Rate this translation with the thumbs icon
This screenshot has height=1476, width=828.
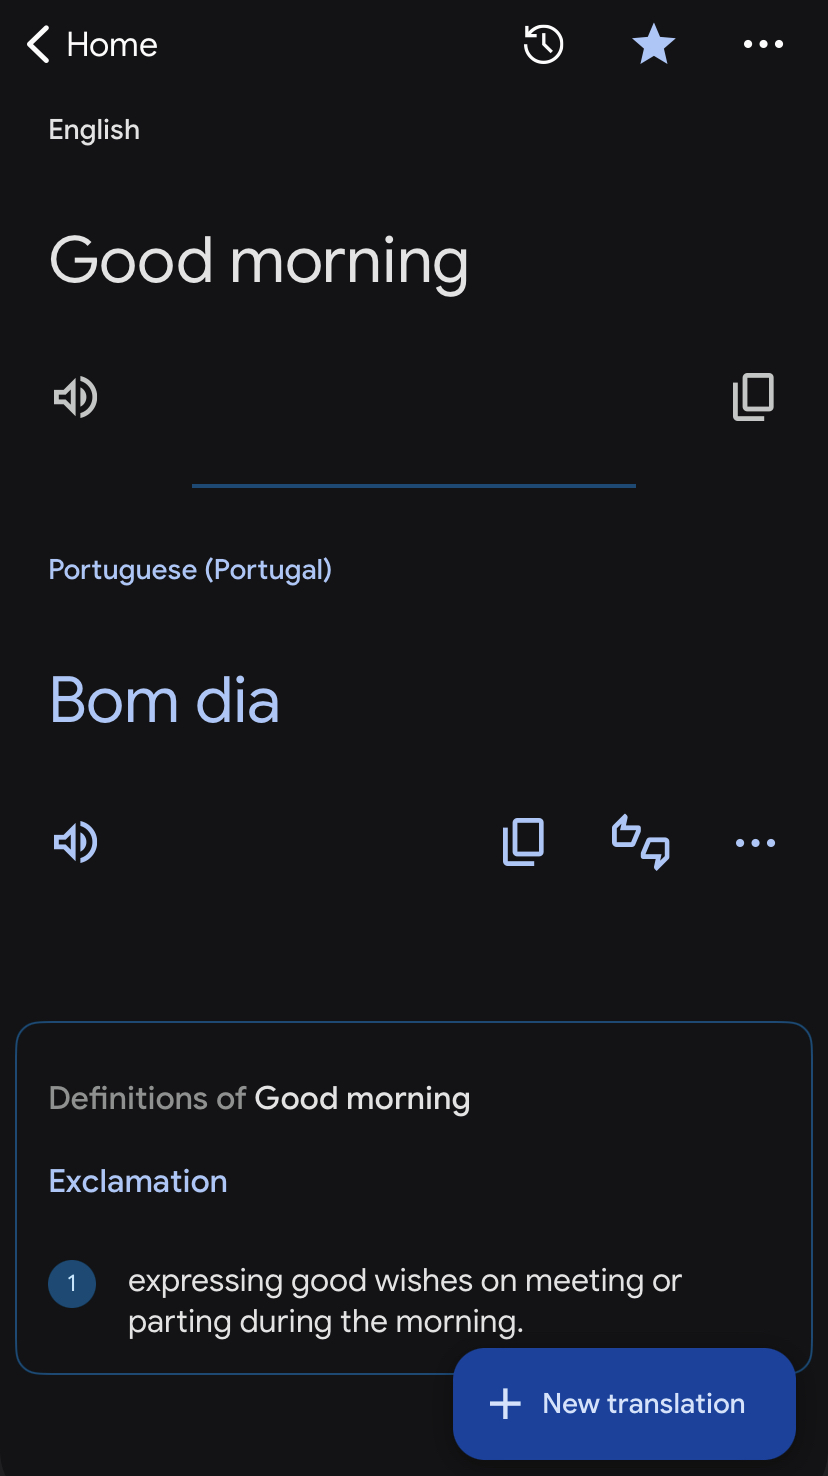point(640,842)
